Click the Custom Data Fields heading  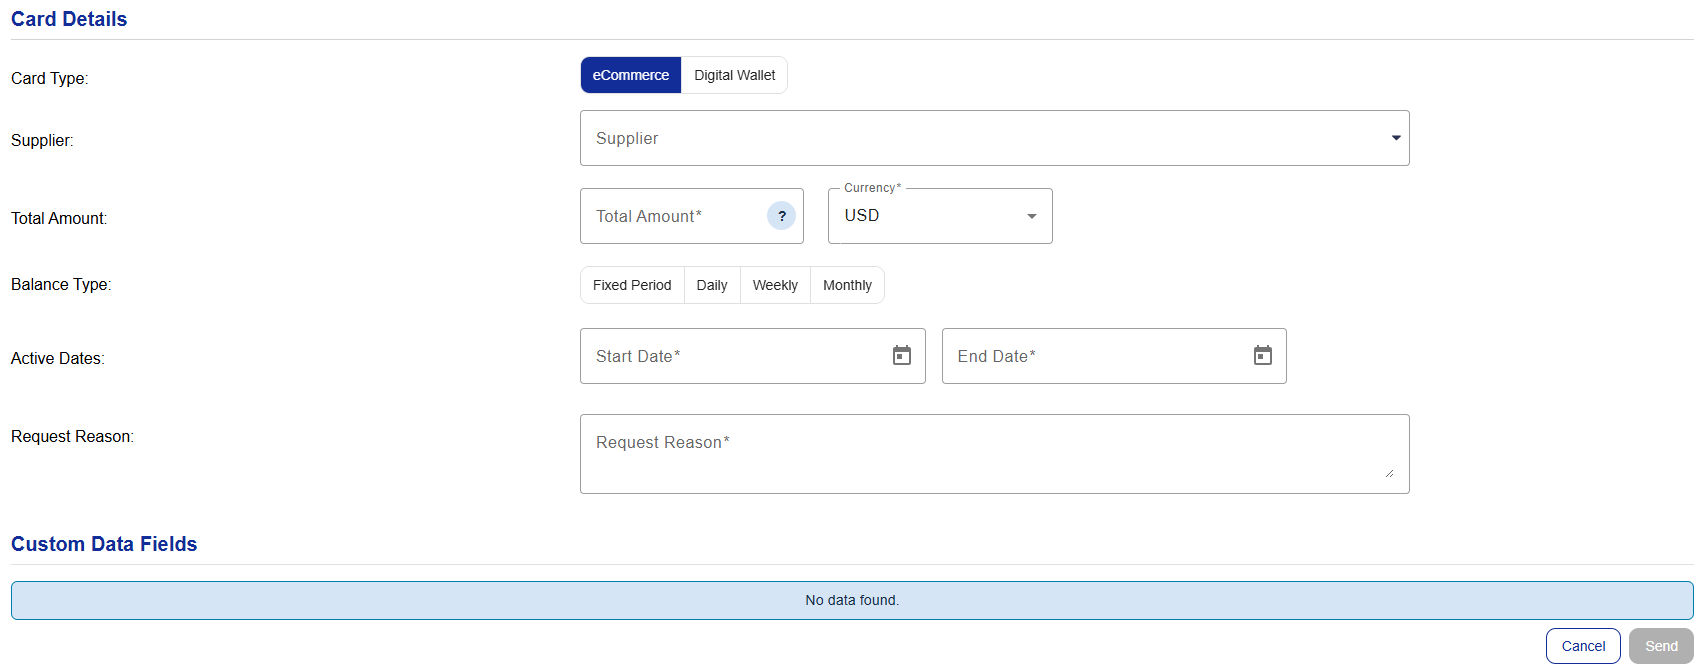click(104, 544)
